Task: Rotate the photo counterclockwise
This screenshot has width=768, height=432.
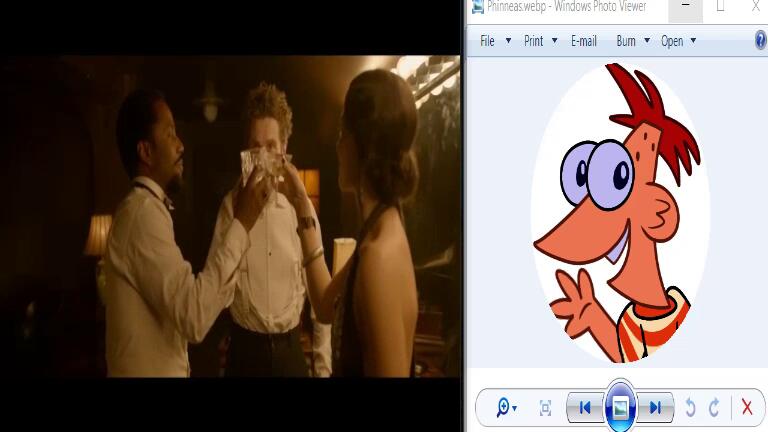Action: click(x=690, y=407)
